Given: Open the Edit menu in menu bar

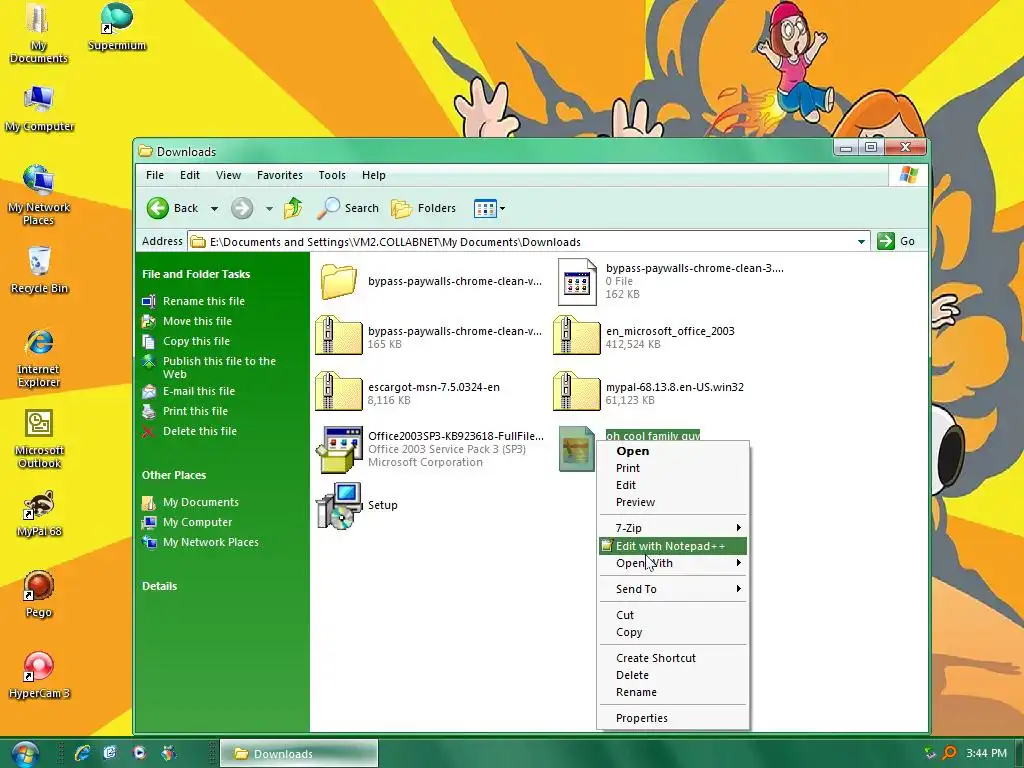Looking at the screenshot, I should 189,175.
